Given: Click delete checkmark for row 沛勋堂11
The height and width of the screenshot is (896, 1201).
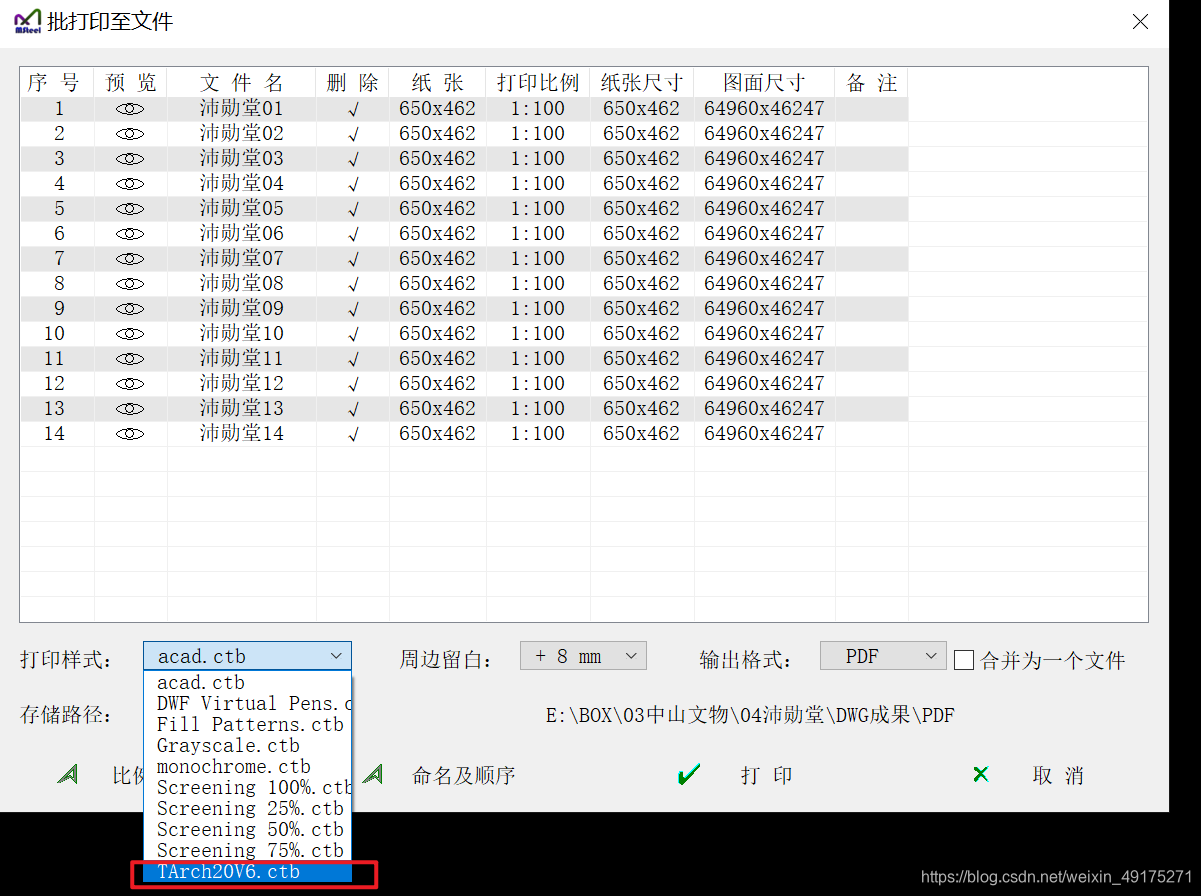Looking at the screenshot, I should tap(353, 360).
